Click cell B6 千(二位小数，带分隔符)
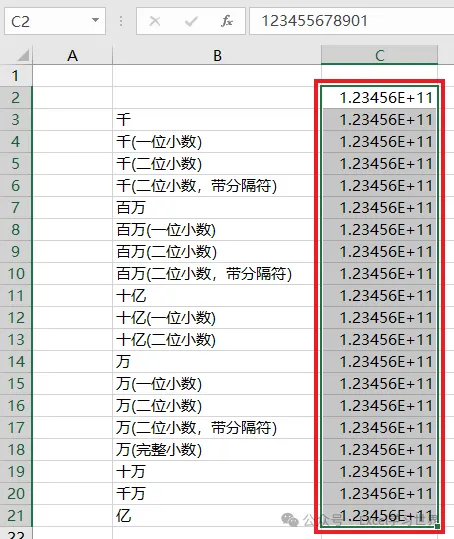 pos(217,186)
